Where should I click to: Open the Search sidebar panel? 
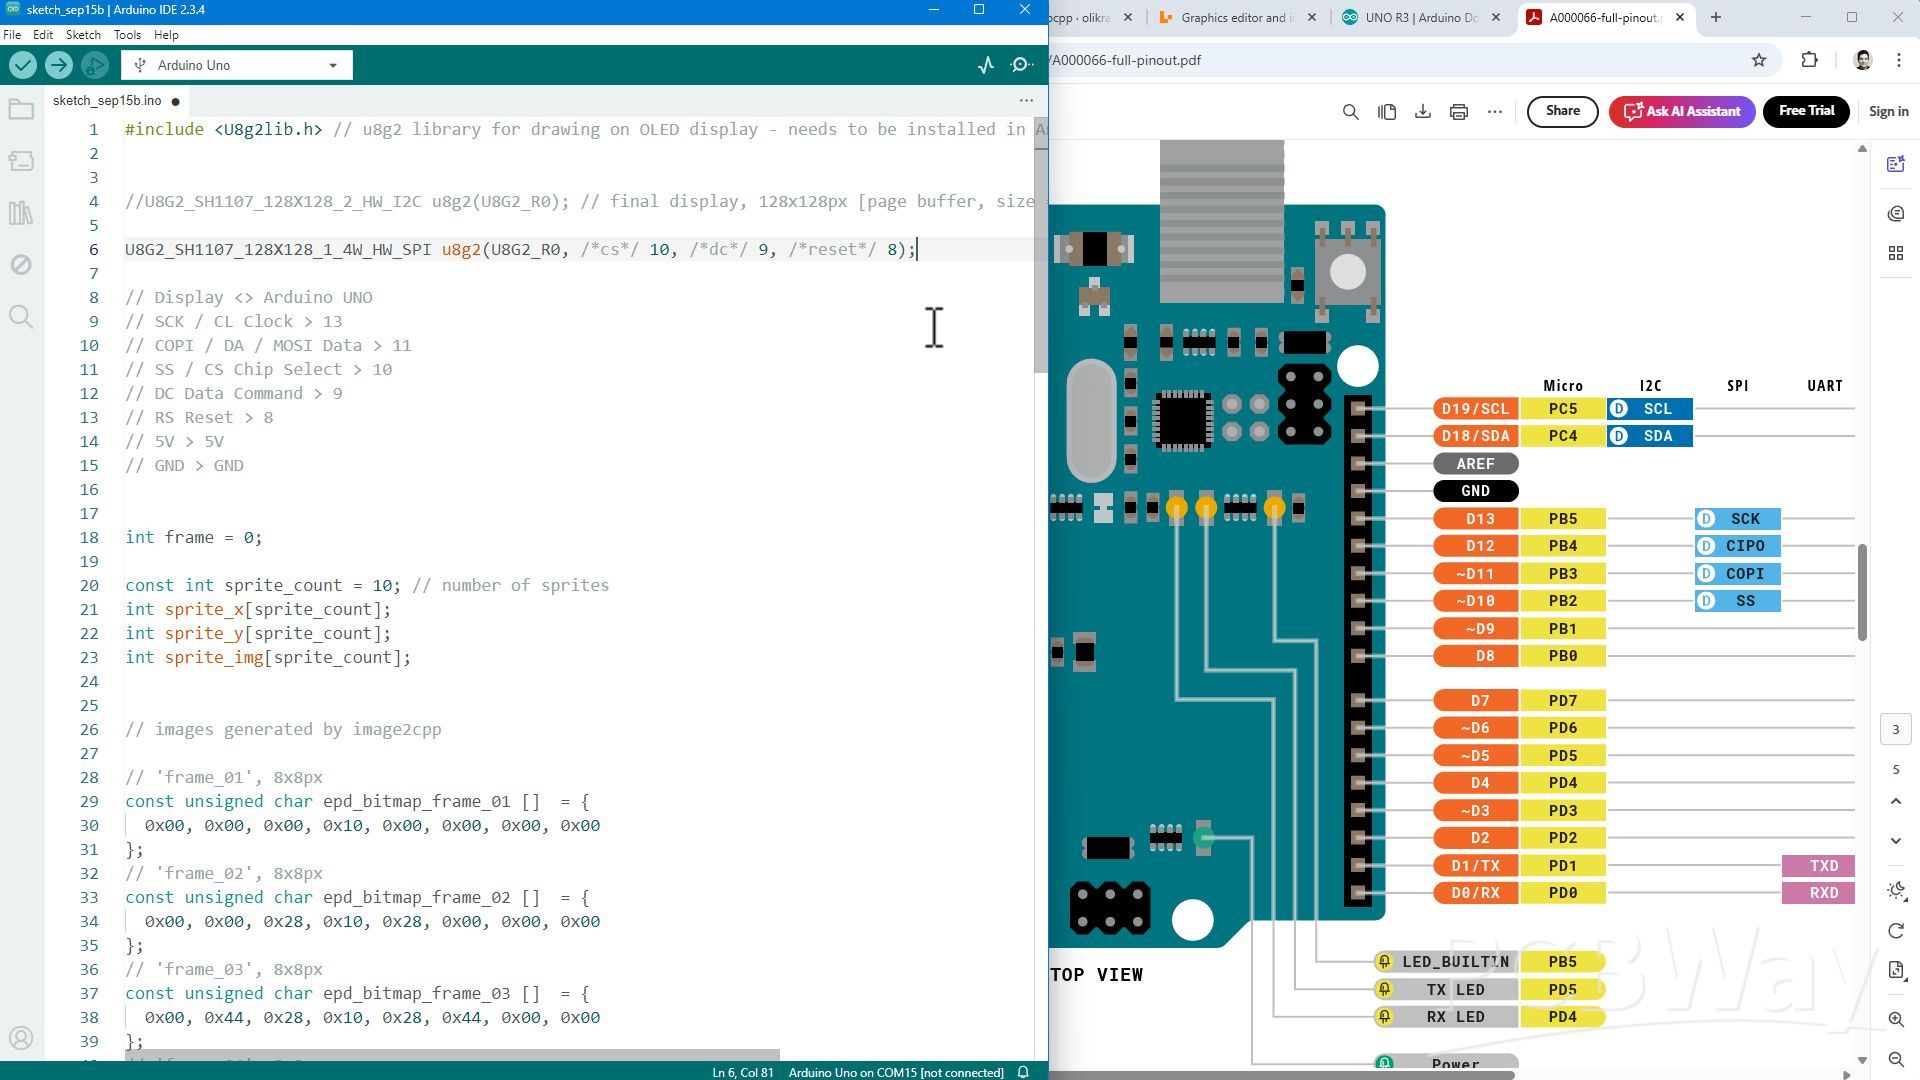click(x=21, y=317)
